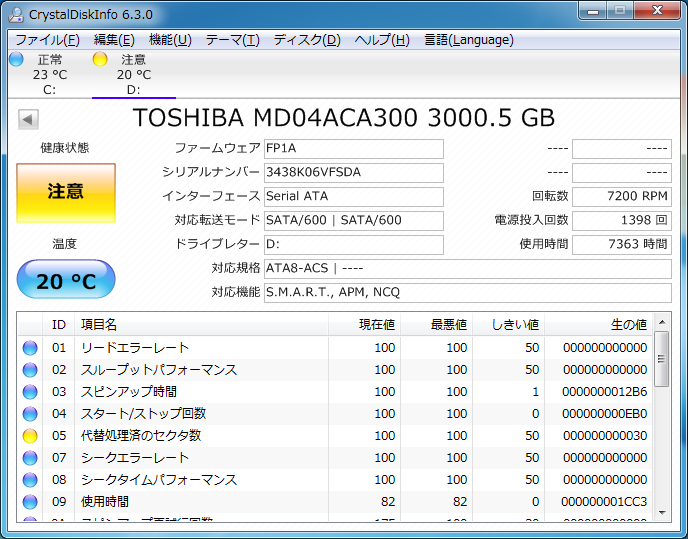Click raw value 000000000EB0
The height and width of the screenshot is (539, 688).
605,414
